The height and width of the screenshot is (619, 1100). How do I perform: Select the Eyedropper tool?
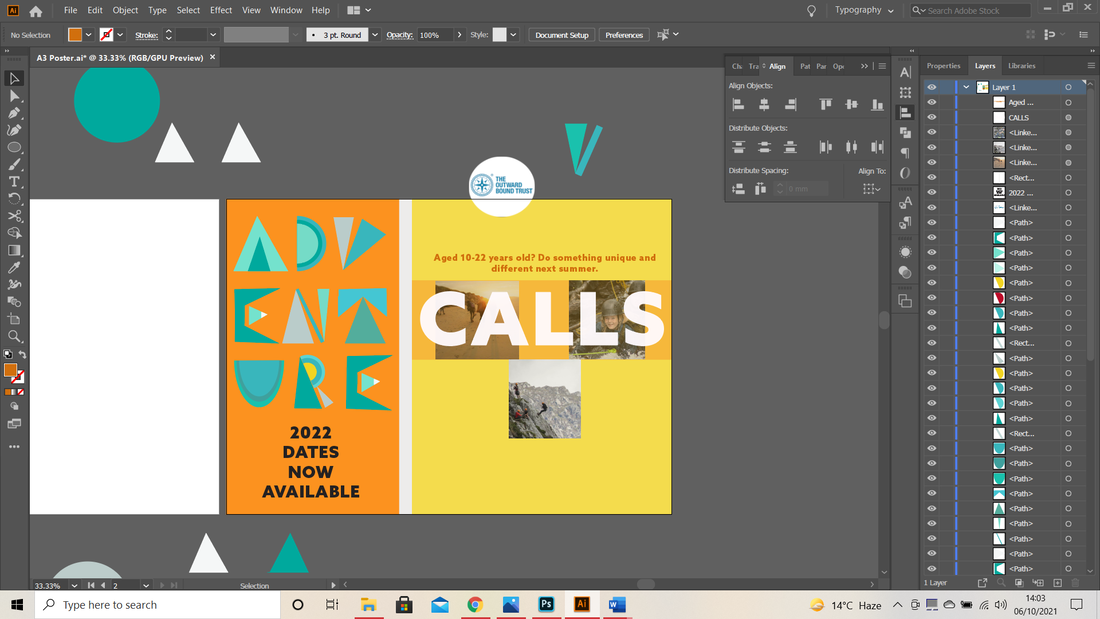click(14, 267)
